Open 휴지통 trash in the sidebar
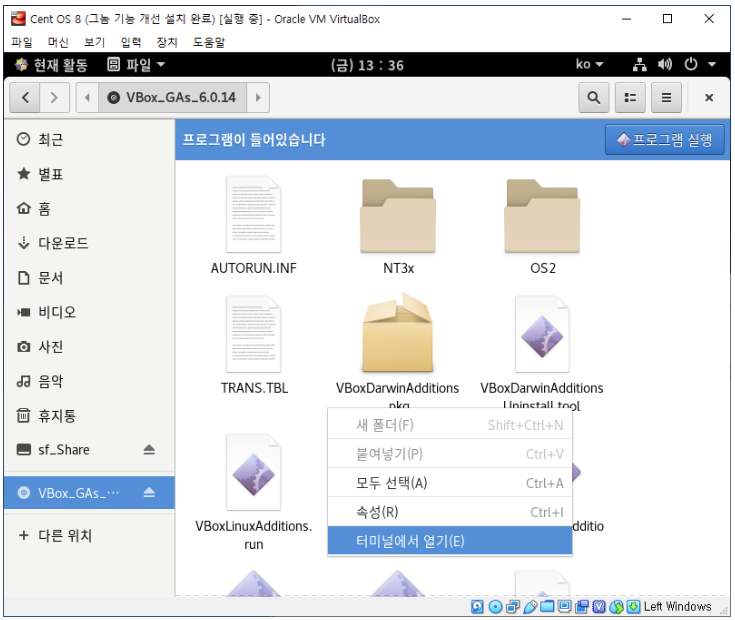The image size is (735, 620). (89, 415)
